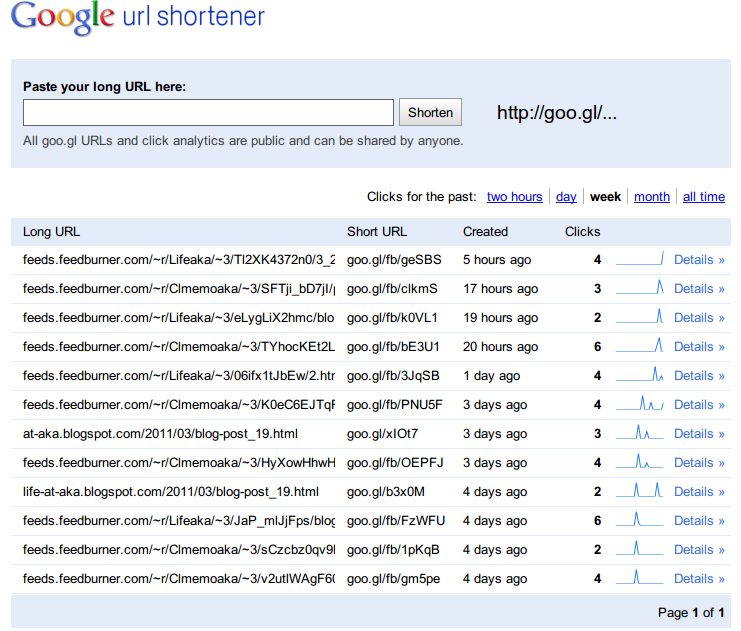
Task: Click the Created column header
Action: pos(485,232)
